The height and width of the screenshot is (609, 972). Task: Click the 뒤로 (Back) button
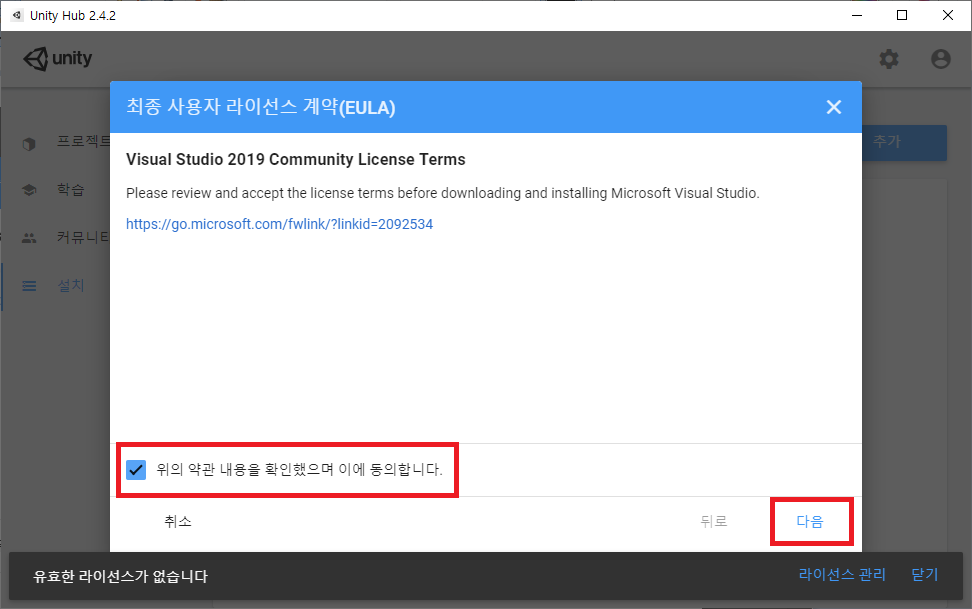pos(714,522)
